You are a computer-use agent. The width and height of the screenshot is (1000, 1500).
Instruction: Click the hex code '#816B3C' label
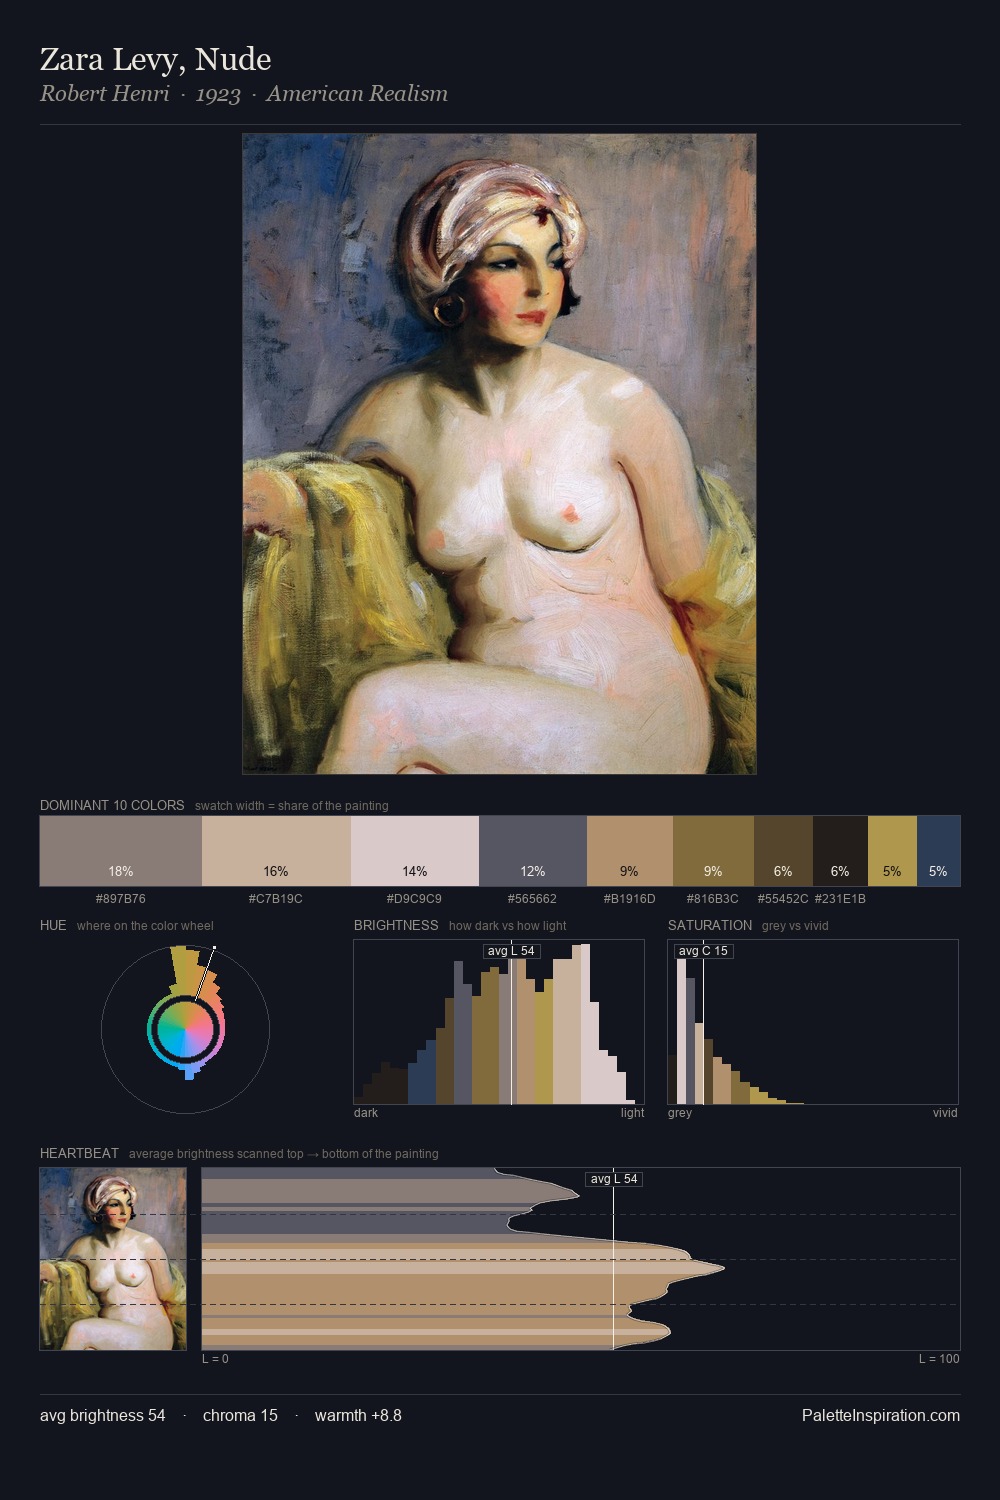[x=713, y=898]
